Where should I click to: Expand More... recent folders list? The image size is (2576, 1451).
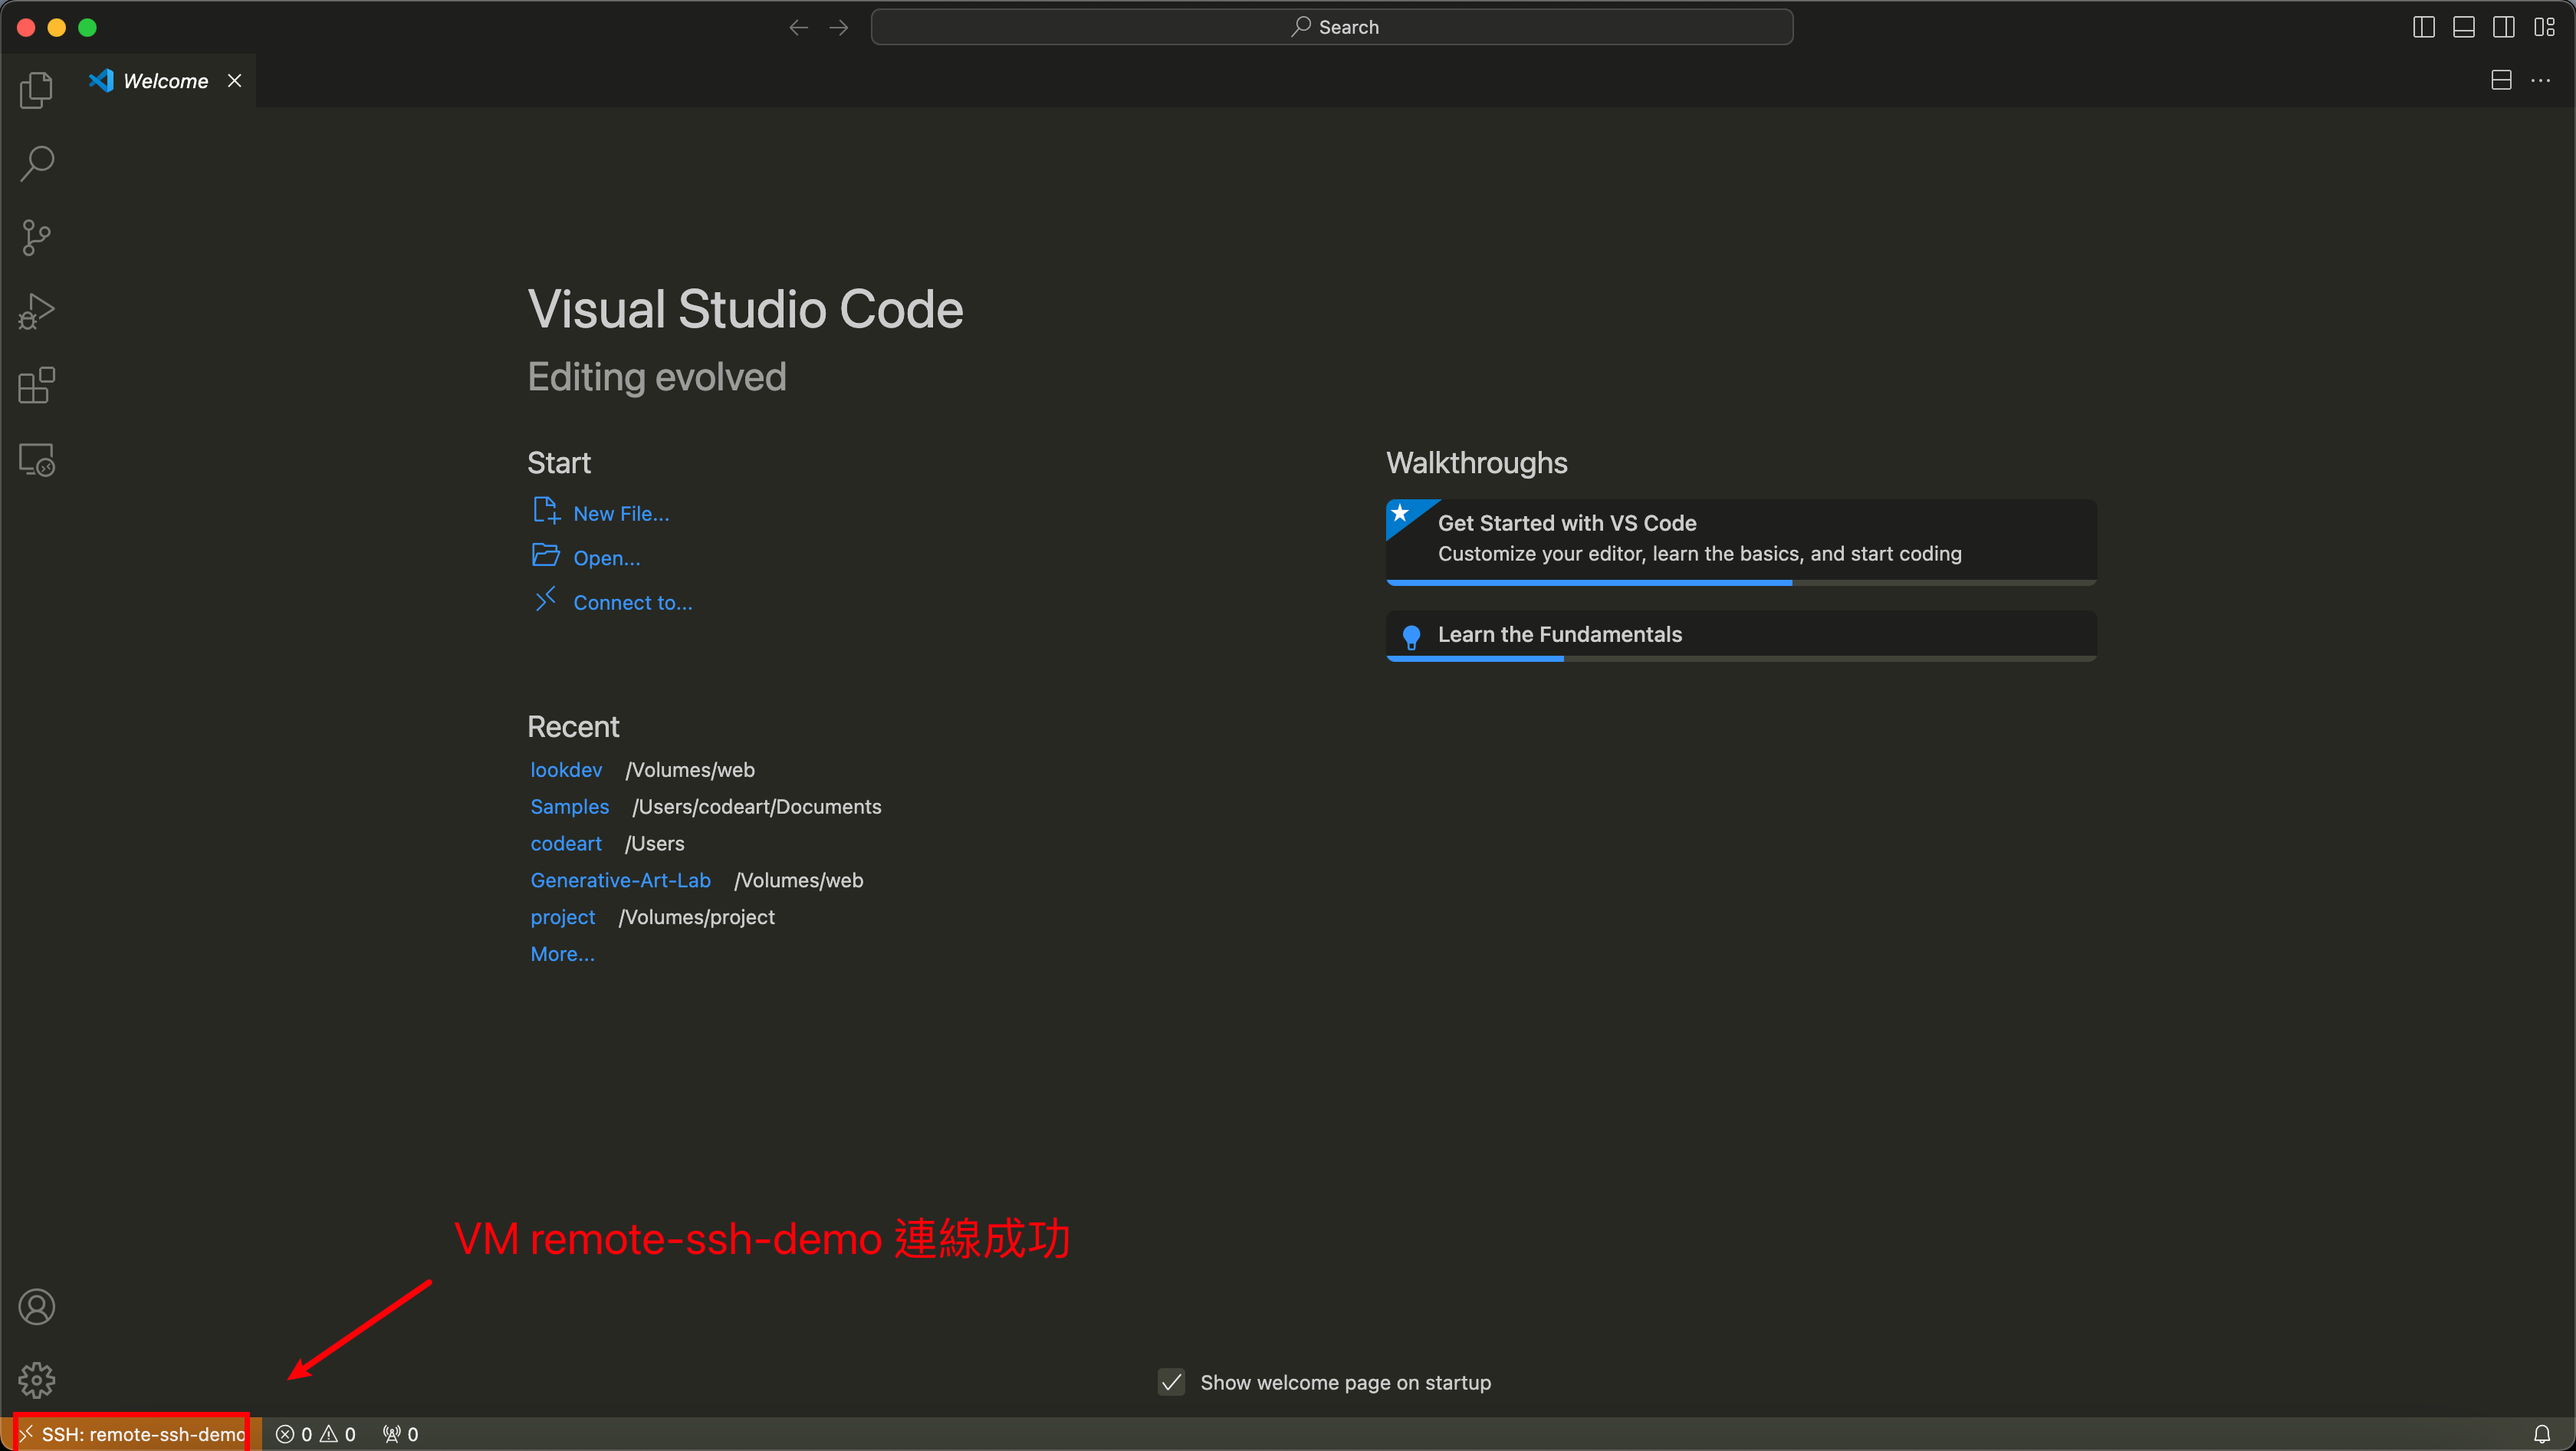[562, 954]
